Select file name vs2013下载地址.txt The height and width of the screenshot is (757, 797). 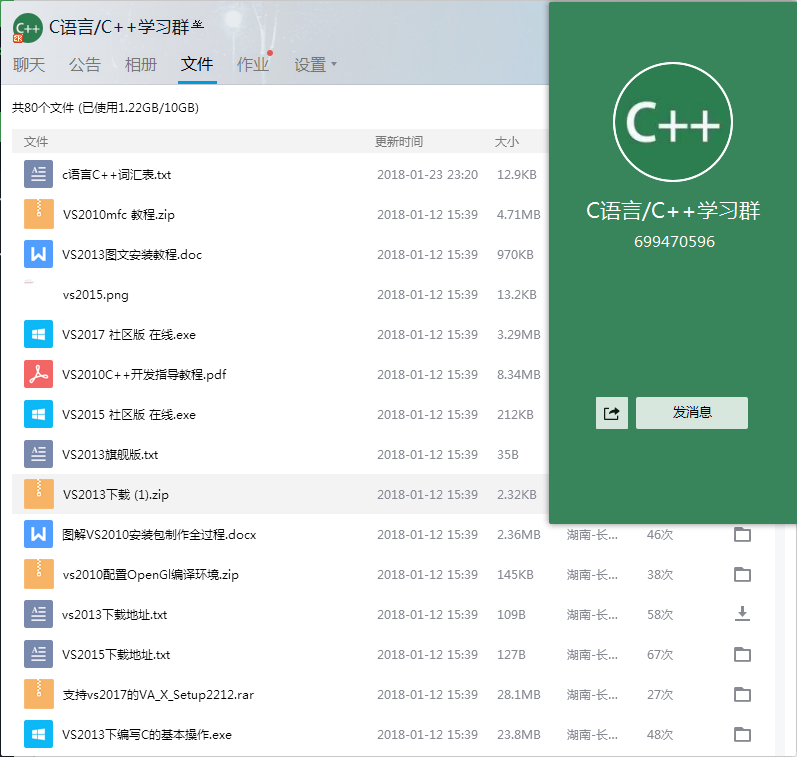(x=115, y=615)
